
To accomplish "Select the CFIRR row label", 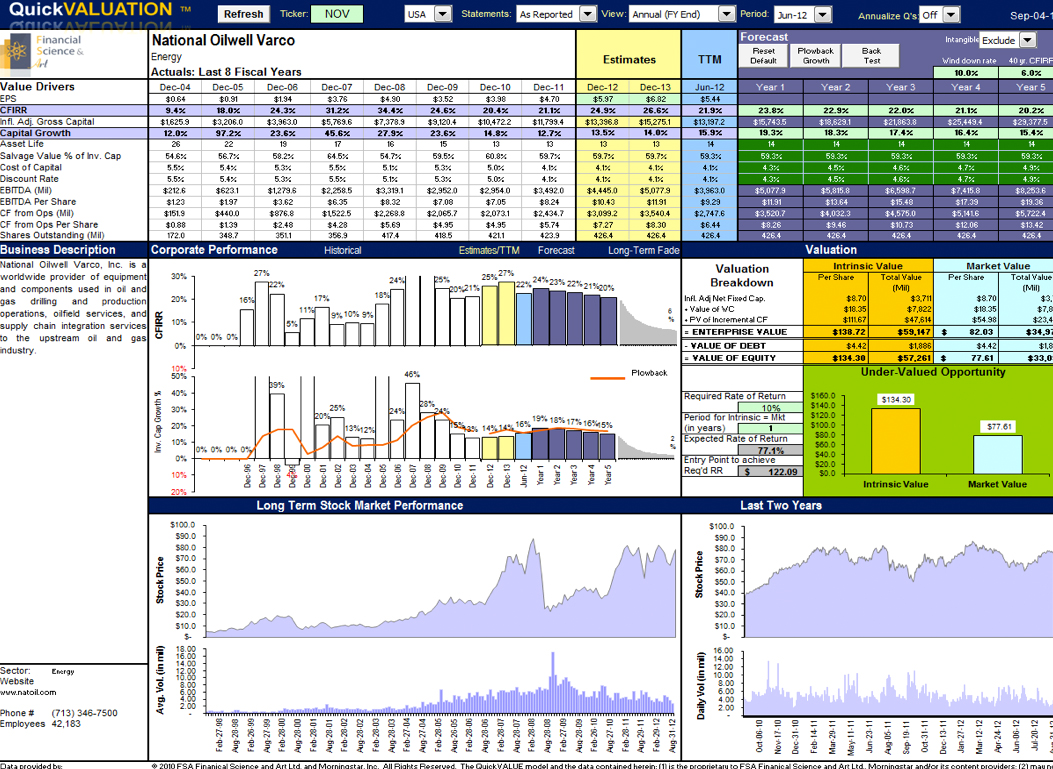I will click(14, 110).
